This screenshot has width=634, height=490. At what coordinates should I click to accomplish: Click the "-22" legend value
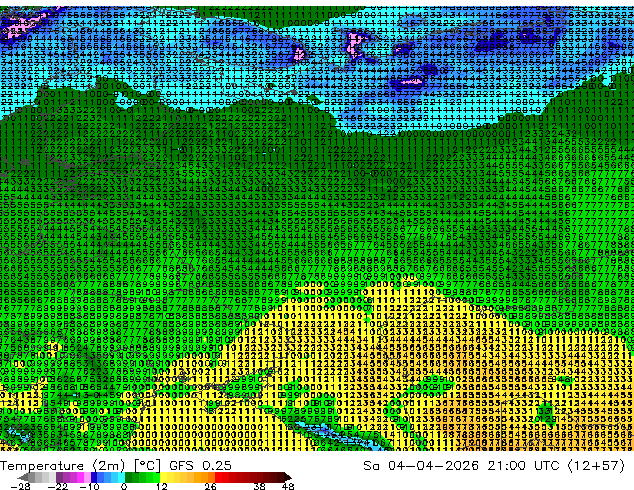click(58, 486)
